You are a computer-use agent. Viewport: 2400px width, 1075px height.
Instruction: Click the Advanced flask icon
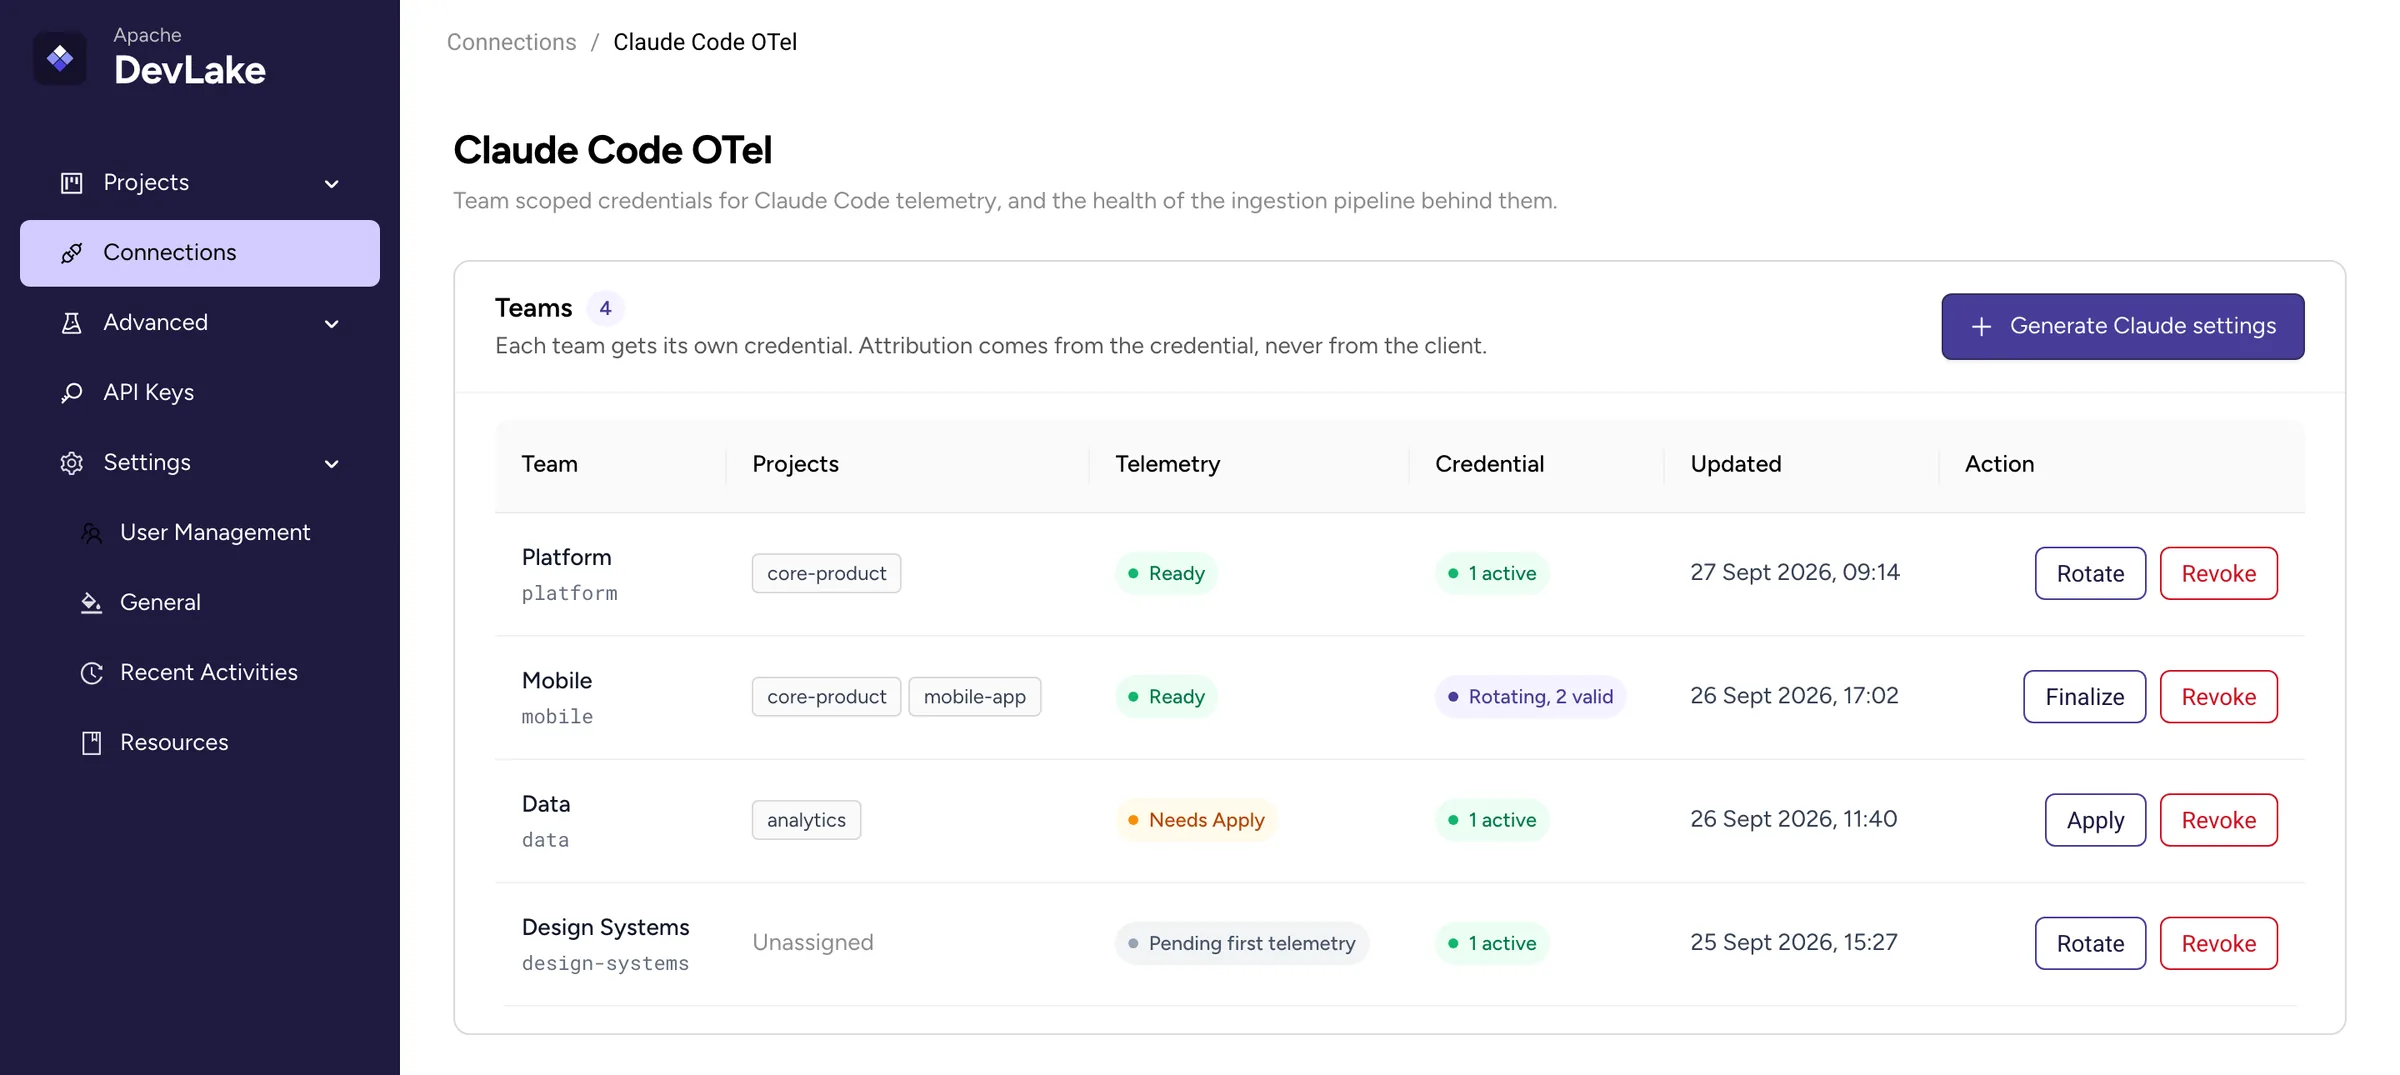(71, 323)
